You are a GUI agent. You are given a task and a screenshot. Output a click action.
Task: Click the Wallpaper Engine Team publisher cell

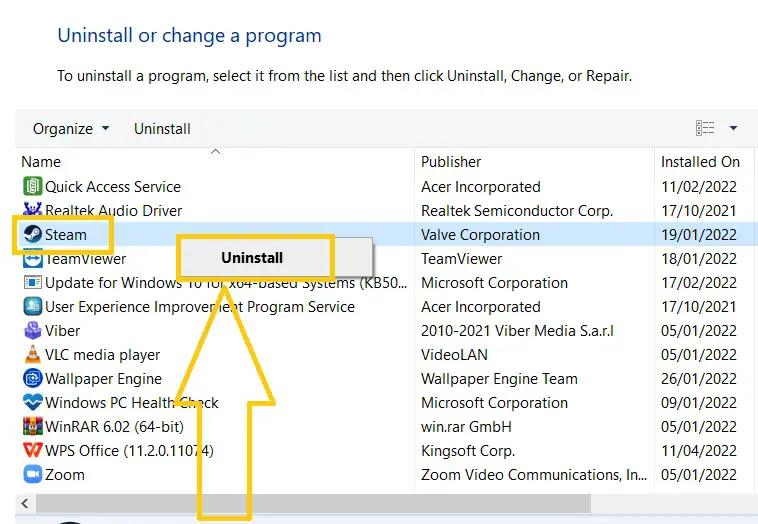click(499, 378)
